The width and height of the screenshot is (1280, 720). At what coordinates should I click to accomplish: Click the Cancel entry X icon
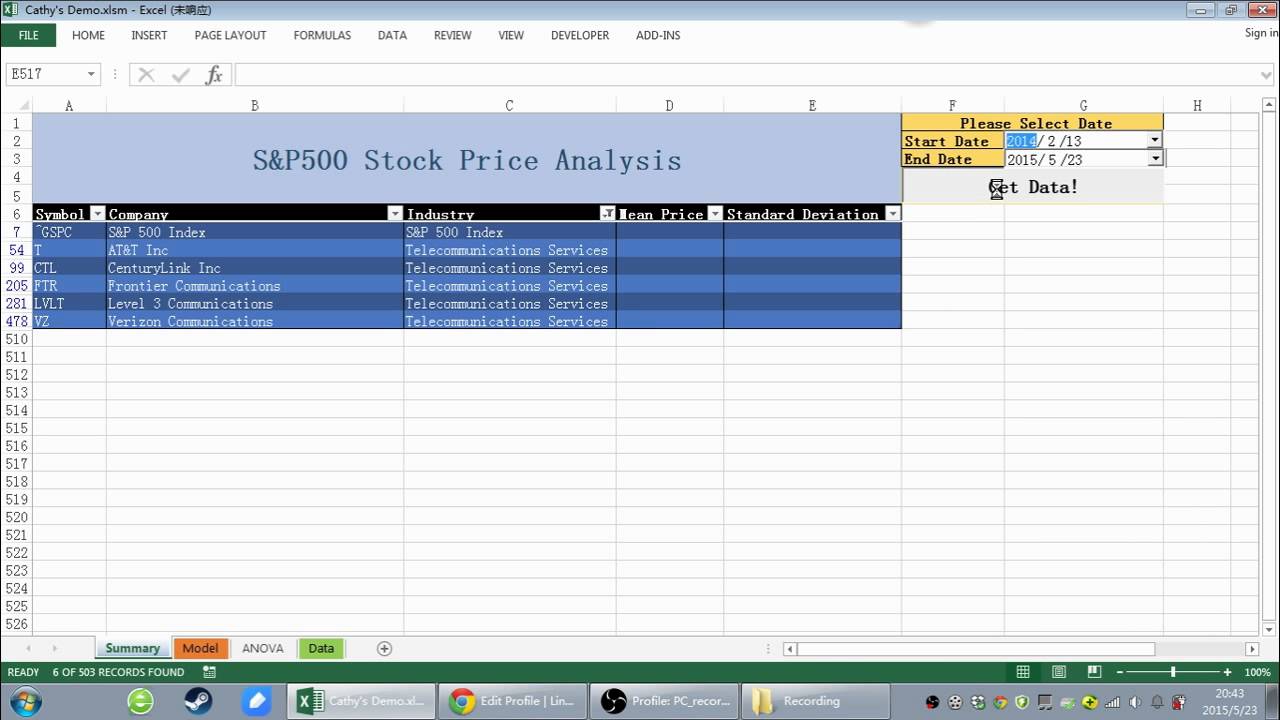146,75
